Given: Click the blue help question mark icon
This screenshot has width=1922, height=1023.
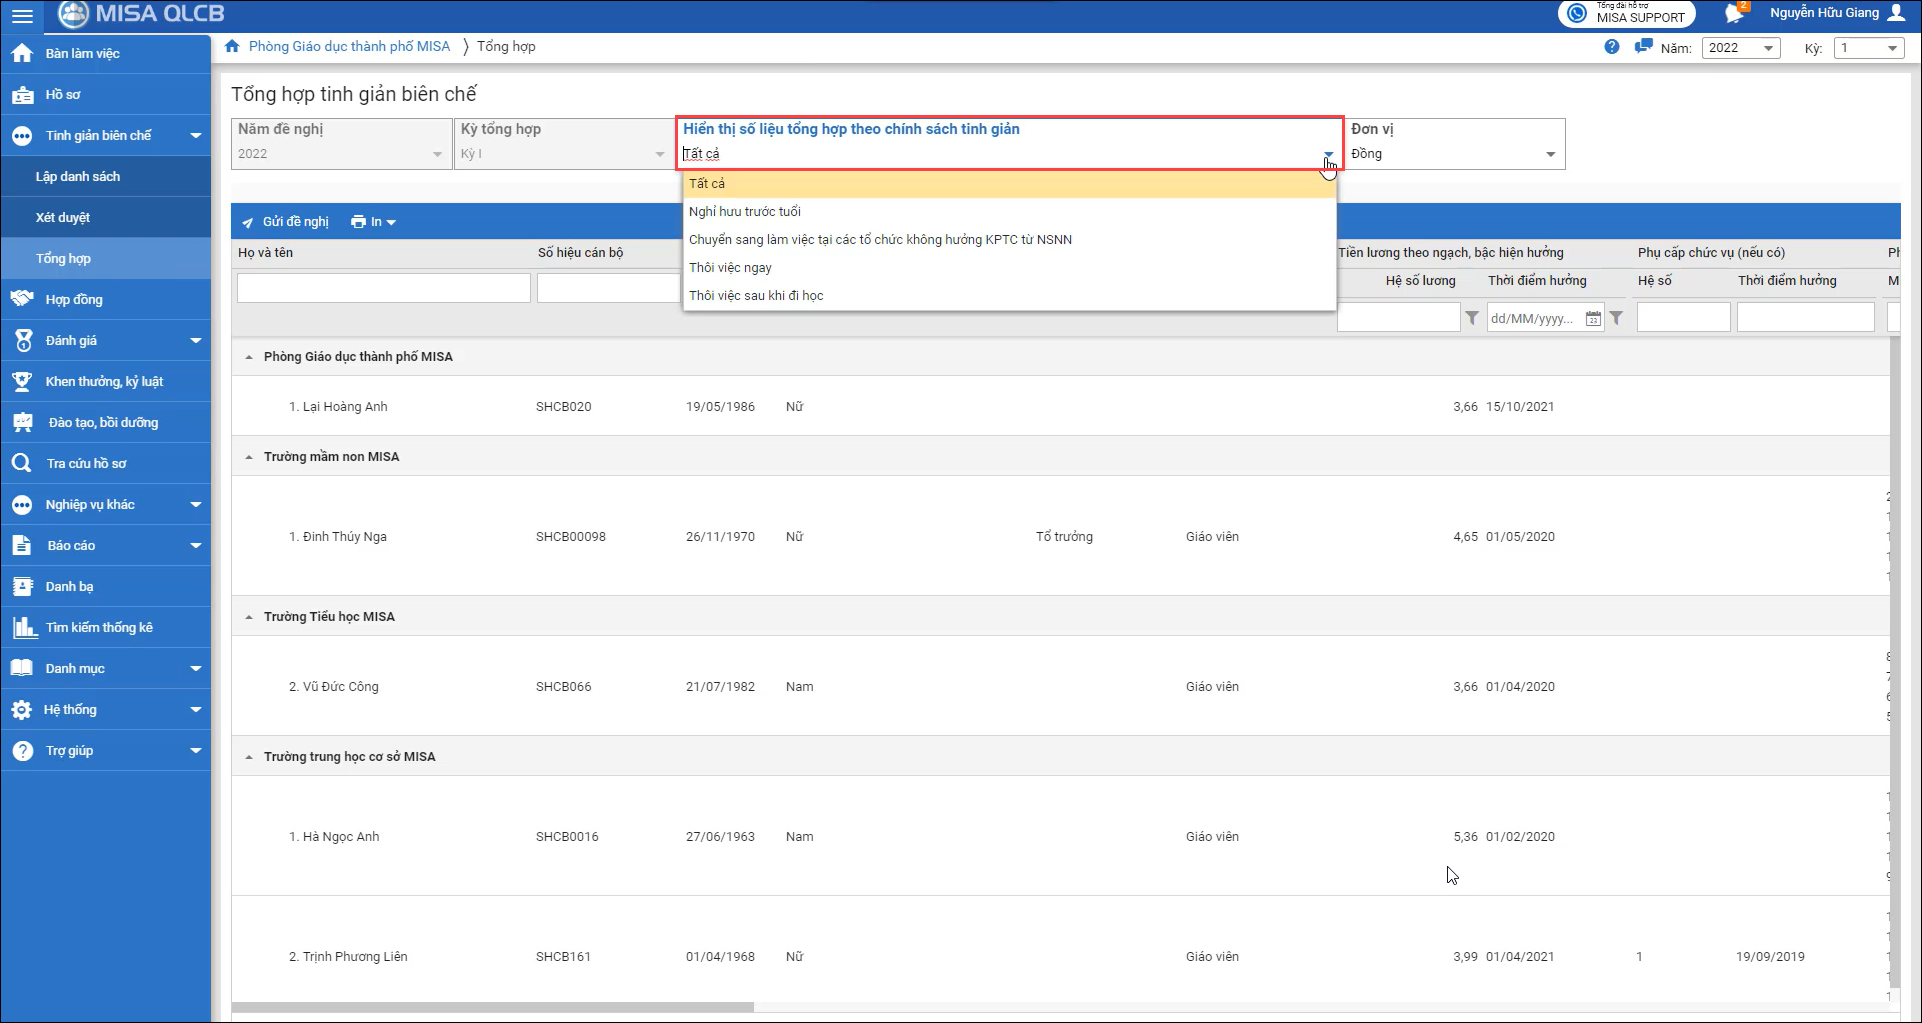Looking at the screenshot, I should click(1611, 47).
